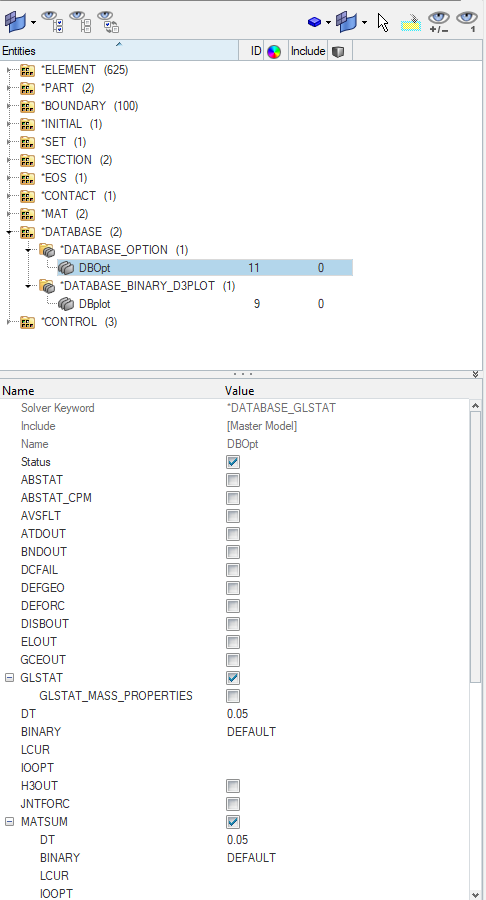Click the Include column header
The height and width of the screenshot is (900, 486).
(x=308, y=51)
